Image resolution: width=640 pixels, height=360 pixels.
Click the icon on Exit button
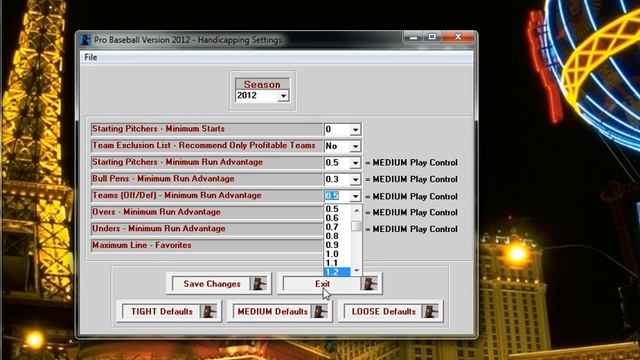pyautogui.click(x=369, y=284)
